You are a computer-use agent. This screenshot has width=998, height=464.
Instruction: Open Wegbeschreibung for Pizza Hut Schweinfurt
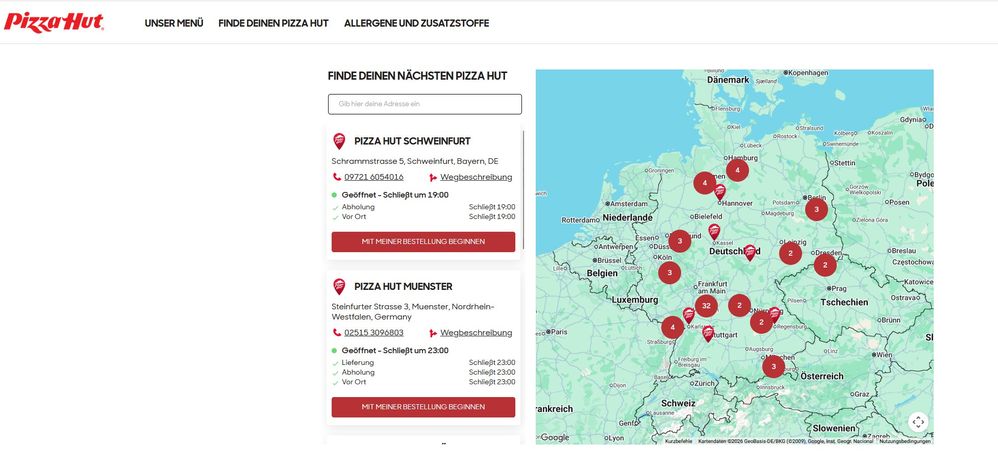pos(476,177)
